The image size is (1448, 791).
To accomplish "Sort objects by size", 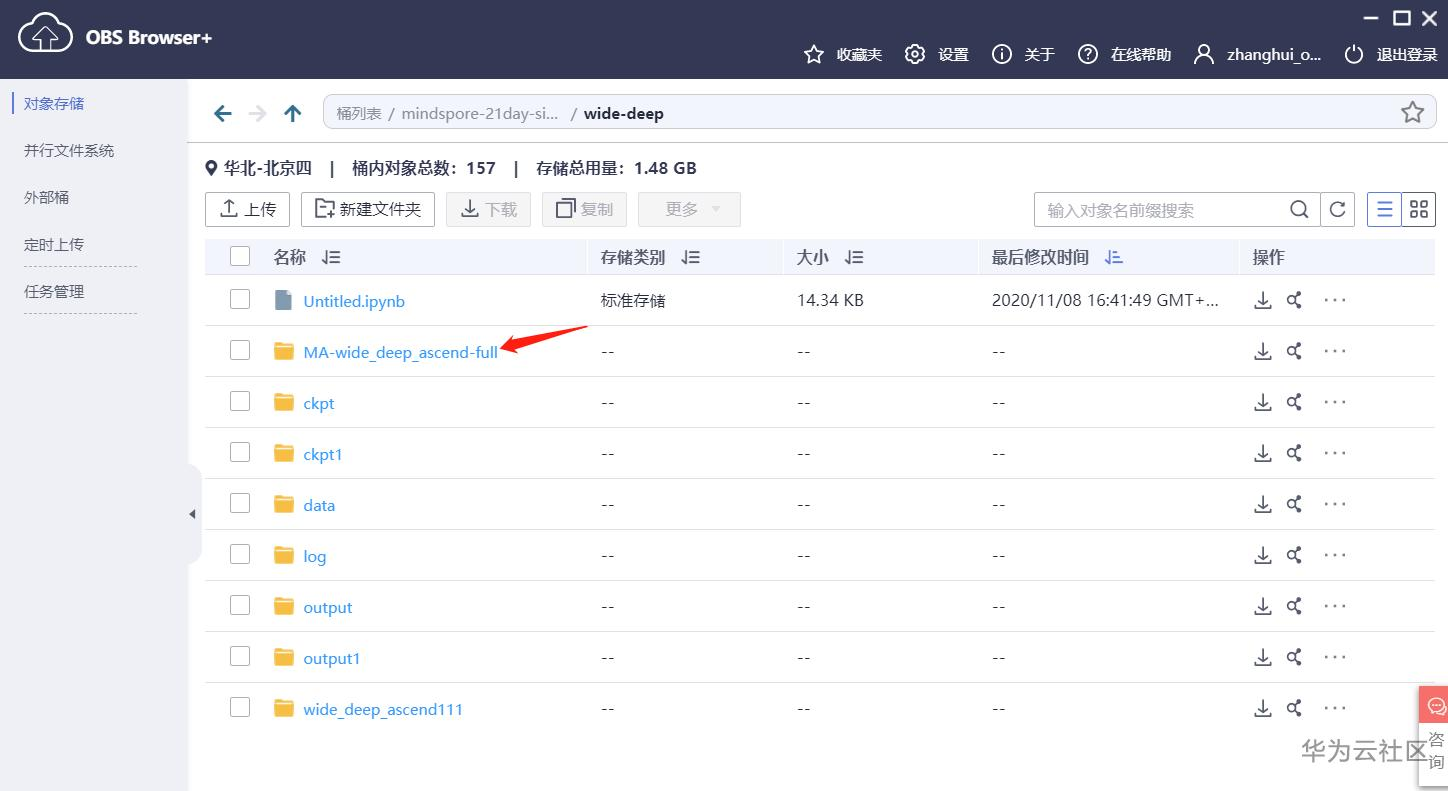I will (x=853, y=258).
